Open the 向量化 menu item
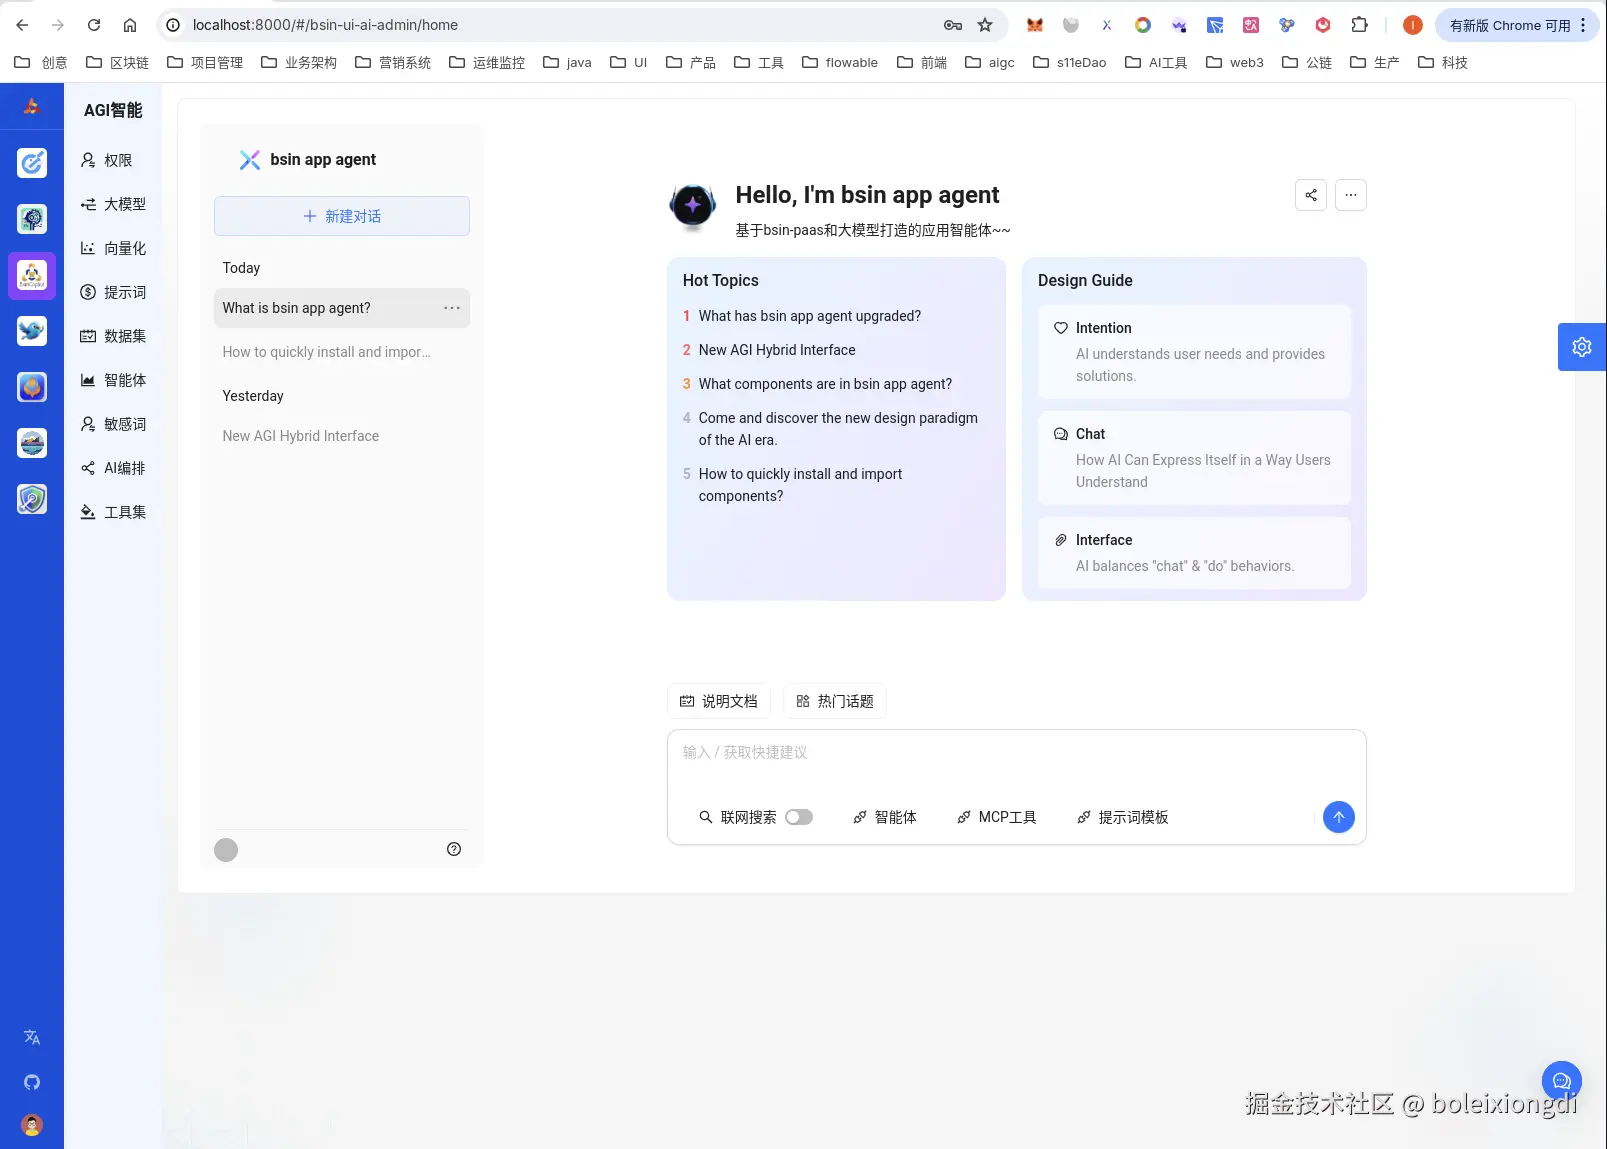1607x1149 pixels. 113,248
